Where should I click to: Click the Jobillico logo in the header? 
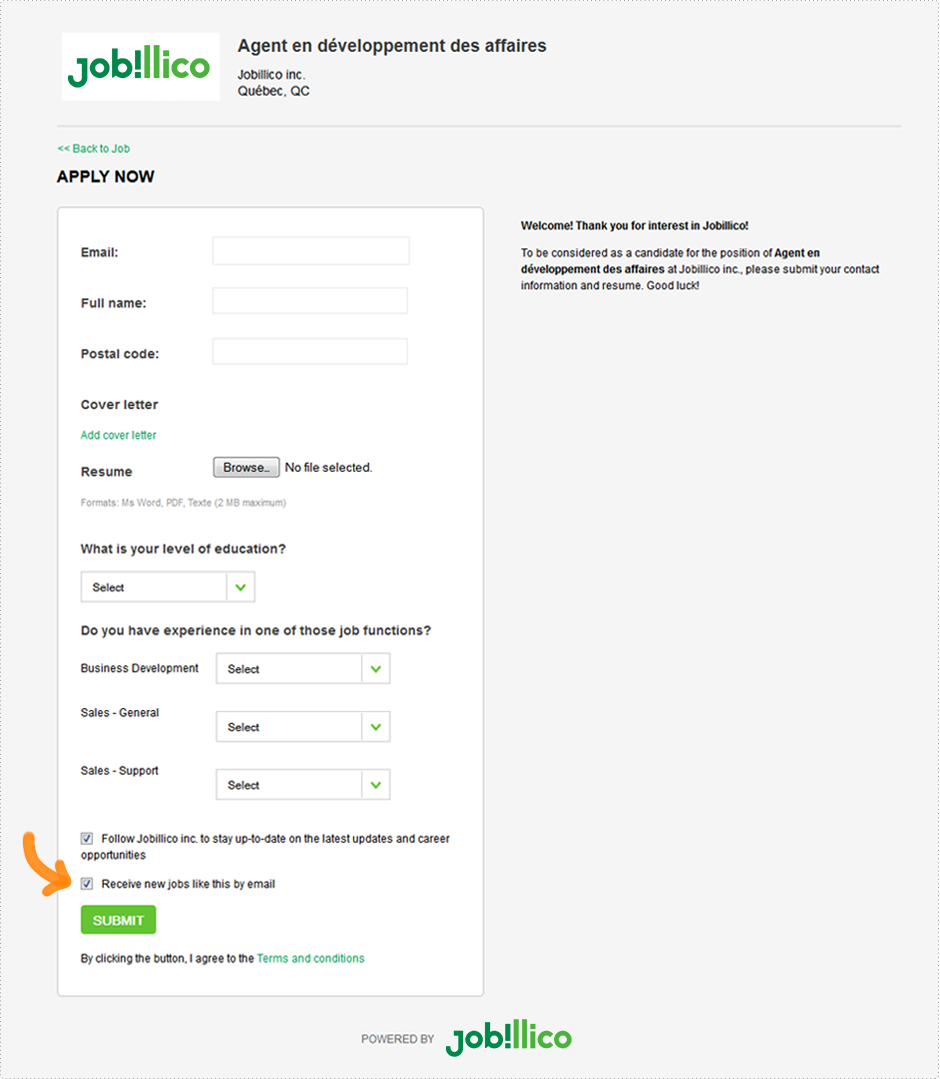(140, 67)
